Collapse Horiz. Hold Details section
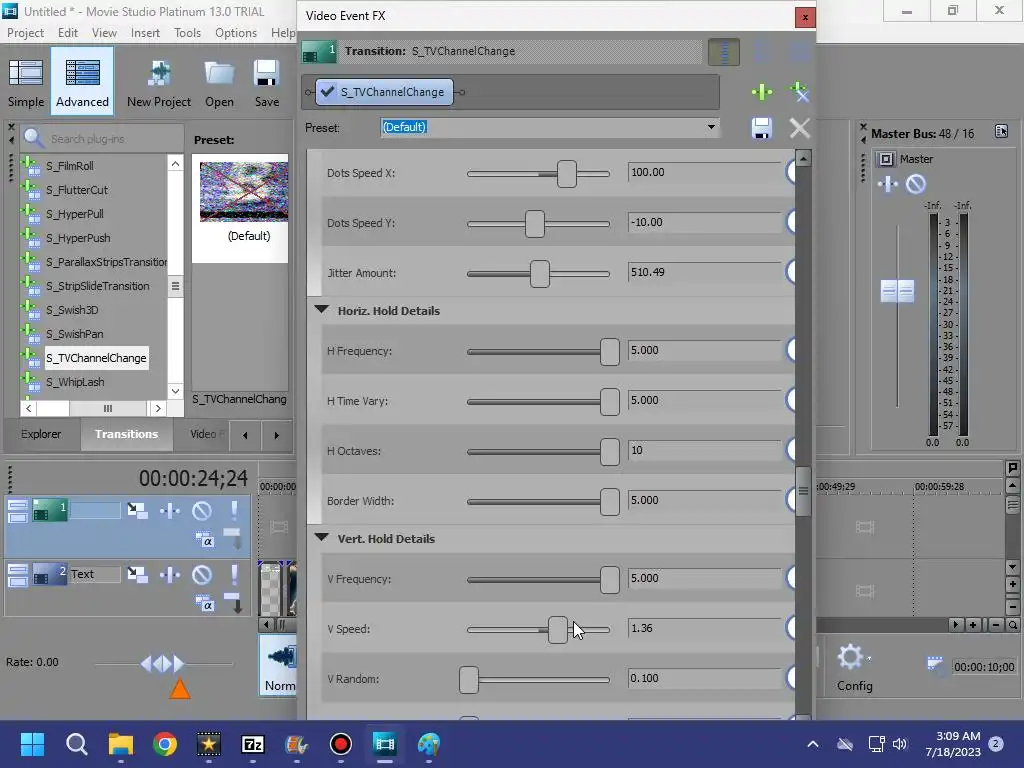The image size is (1024, 768). tap(321, 310)
